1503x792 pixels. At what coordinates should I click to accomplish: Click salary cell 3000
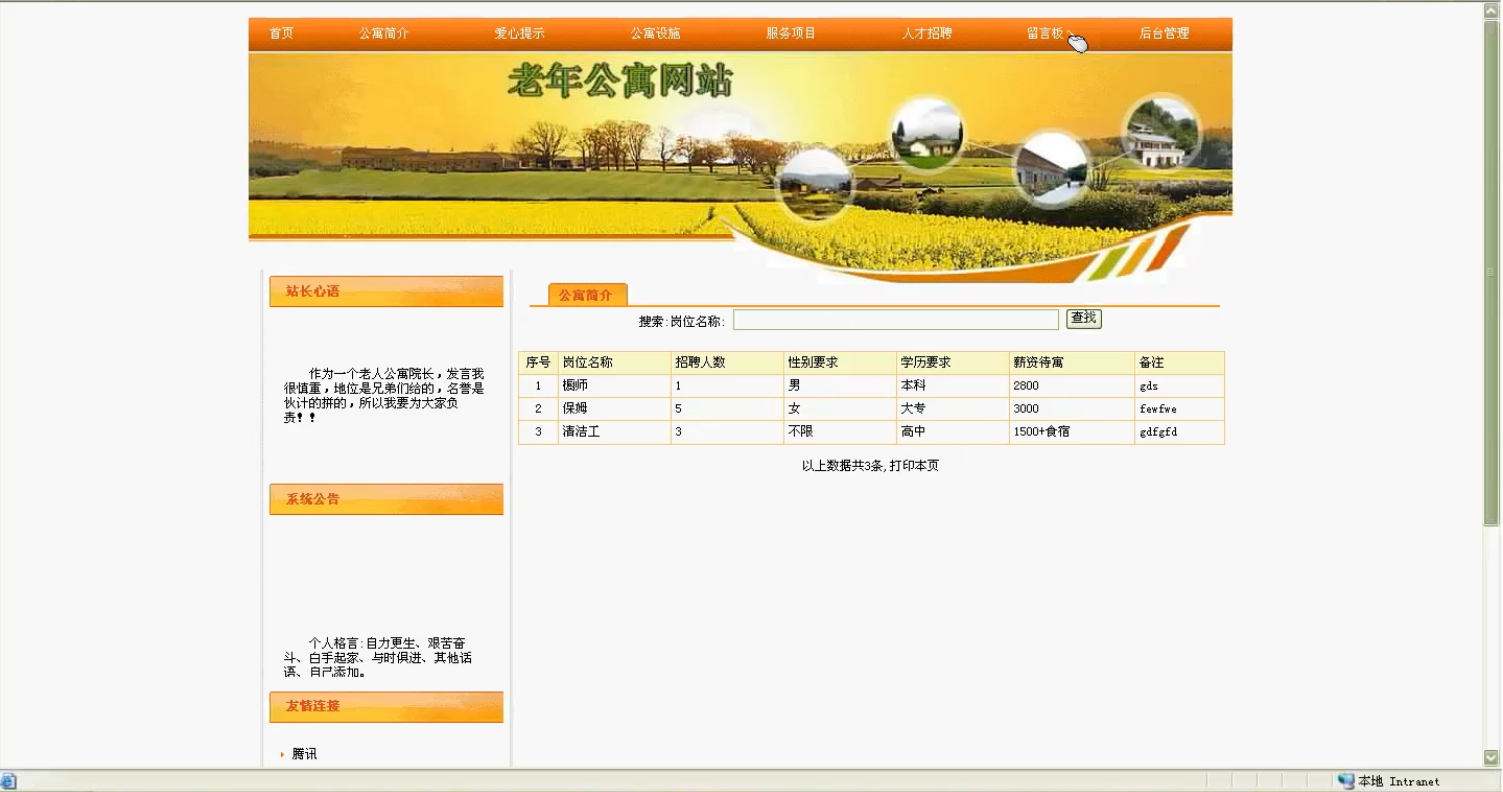coord(1072,409)
